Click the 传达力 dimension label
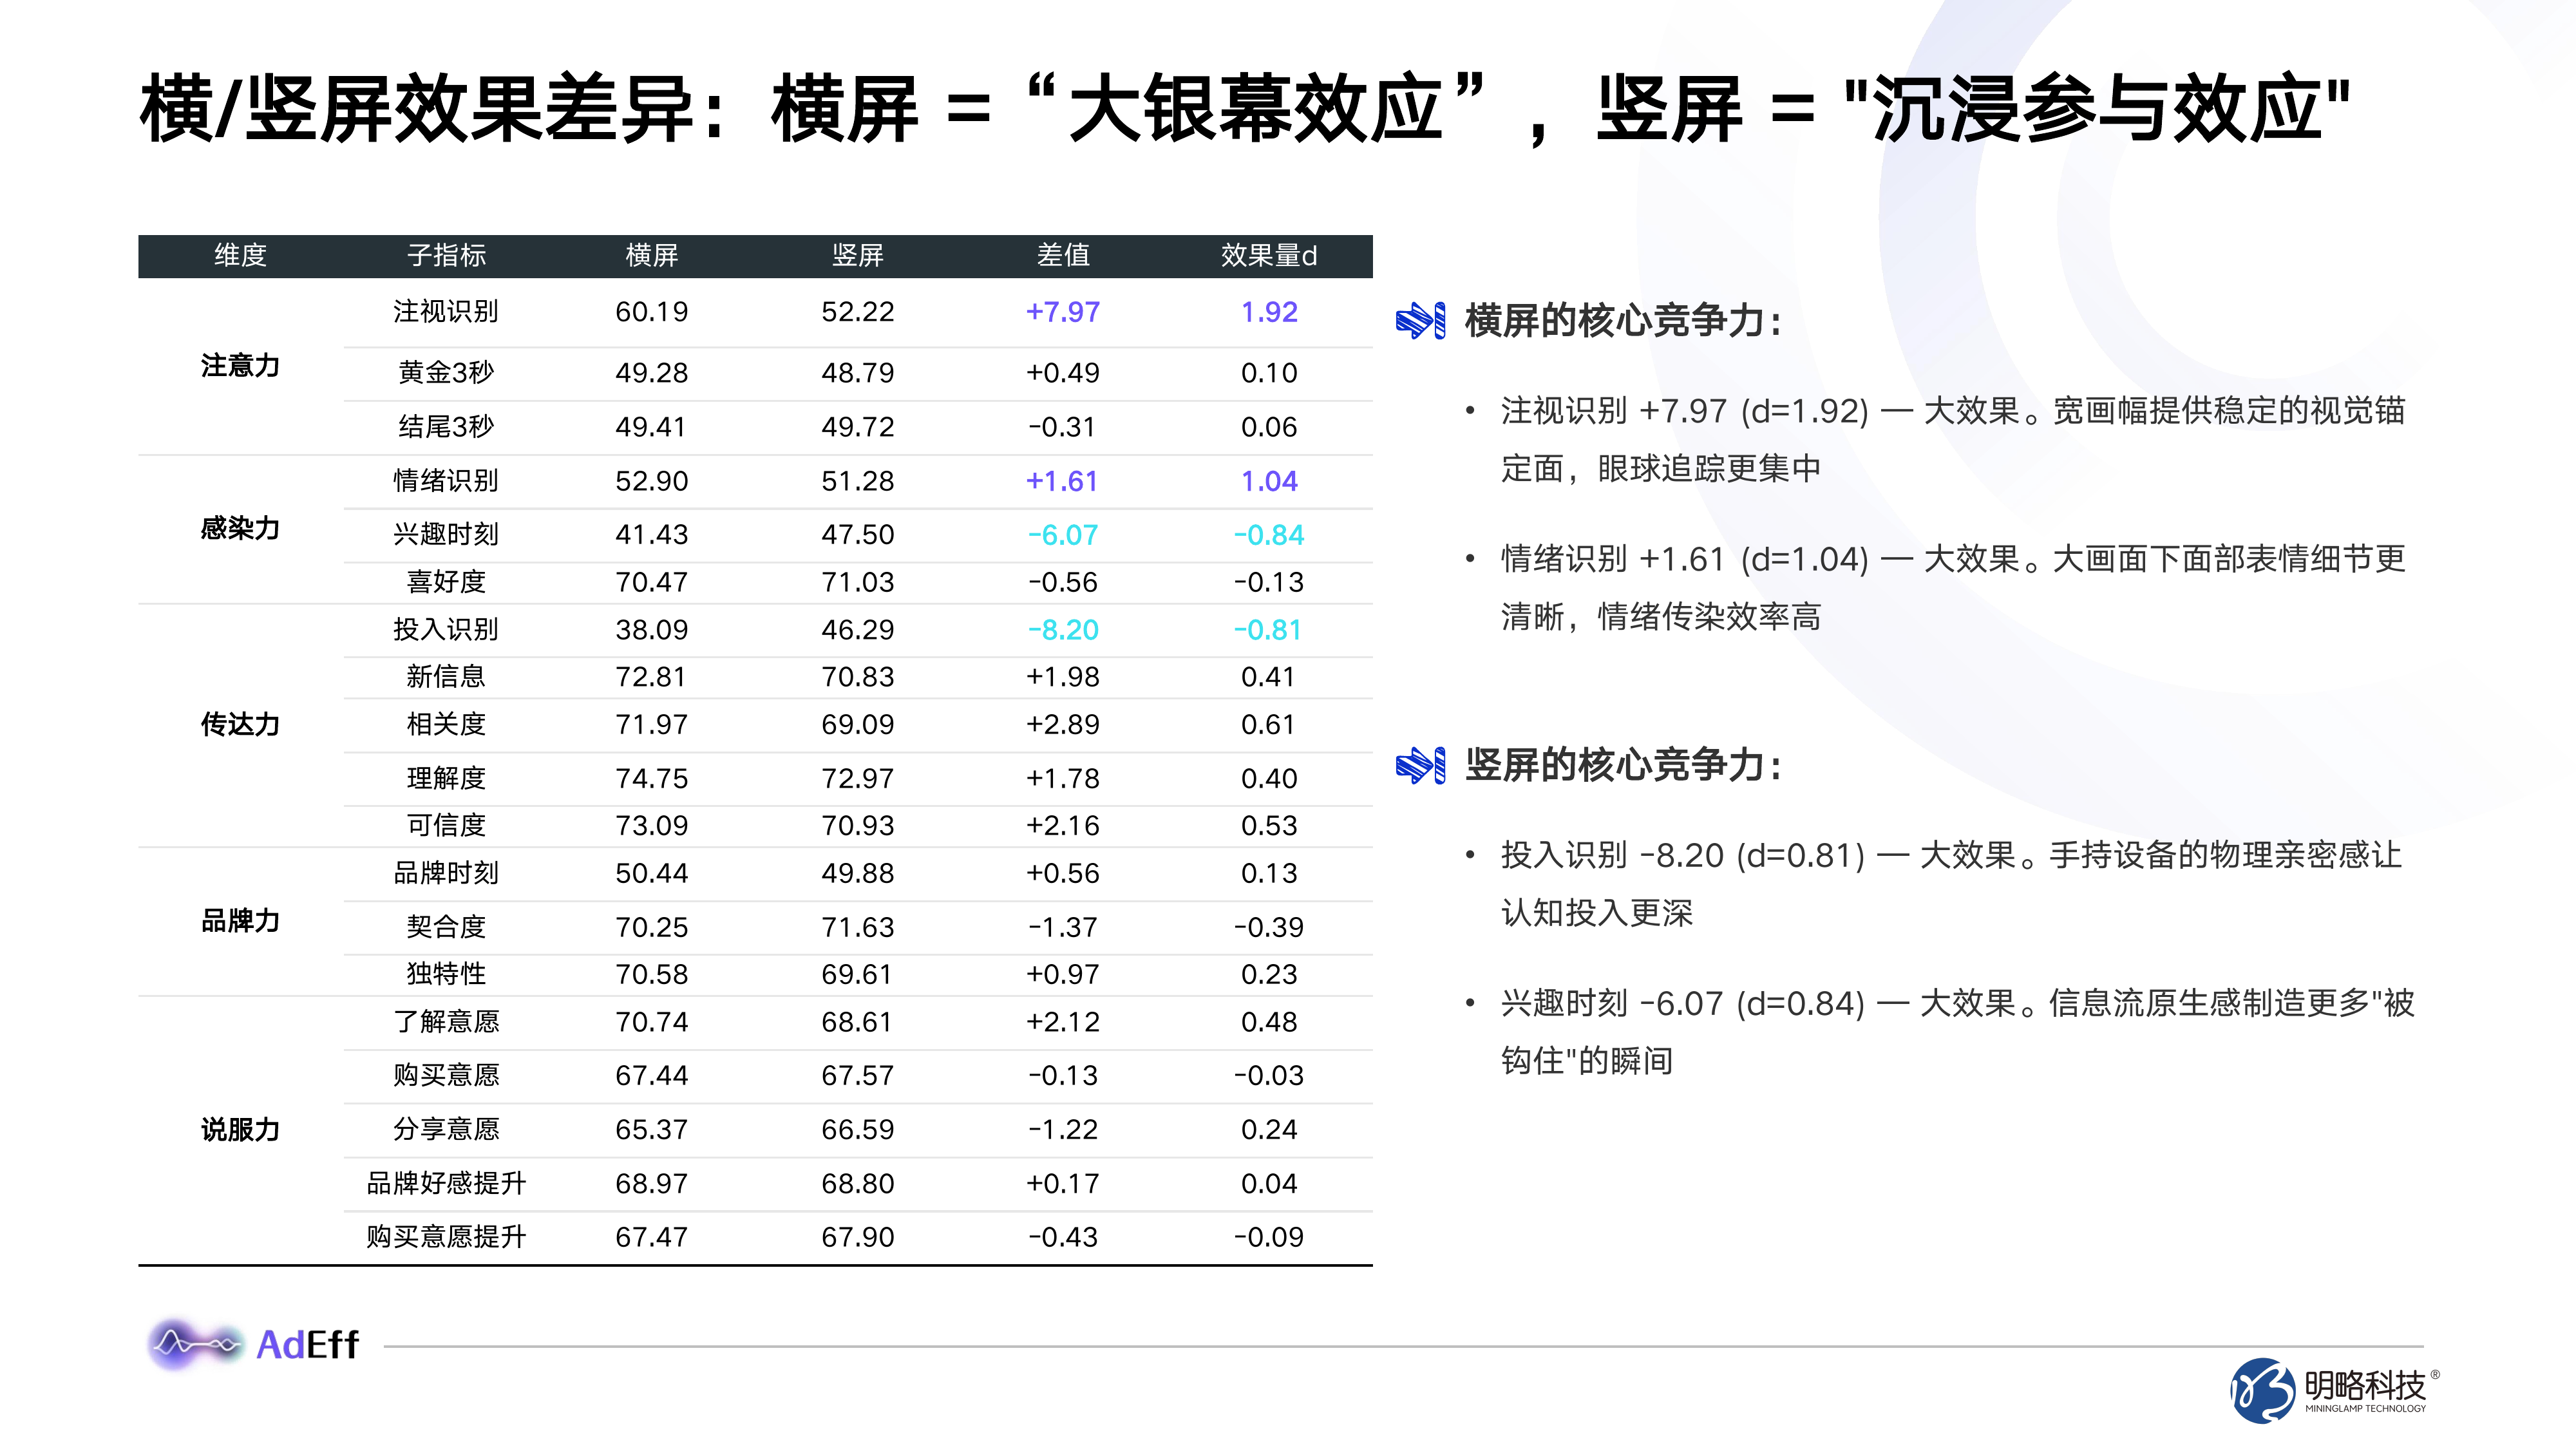The height and width of the screenshot is (1449, 2576). click(x=240, y=725)
